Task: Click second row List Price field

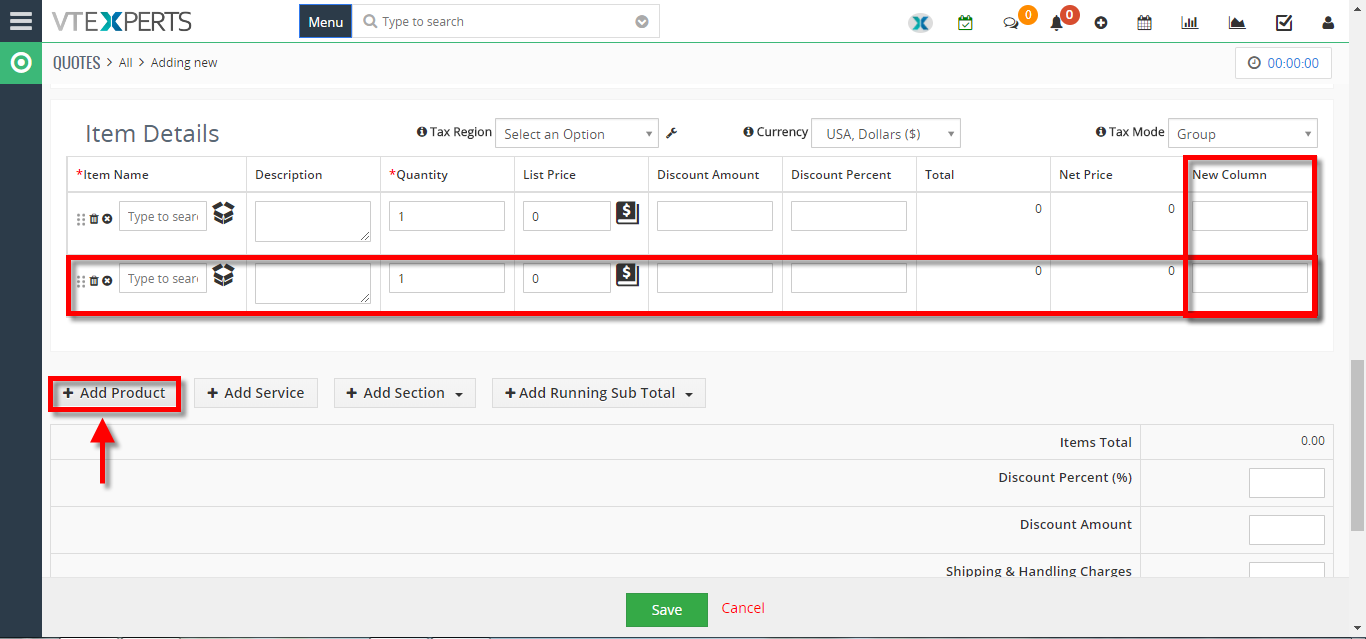Action: (567, 278)
